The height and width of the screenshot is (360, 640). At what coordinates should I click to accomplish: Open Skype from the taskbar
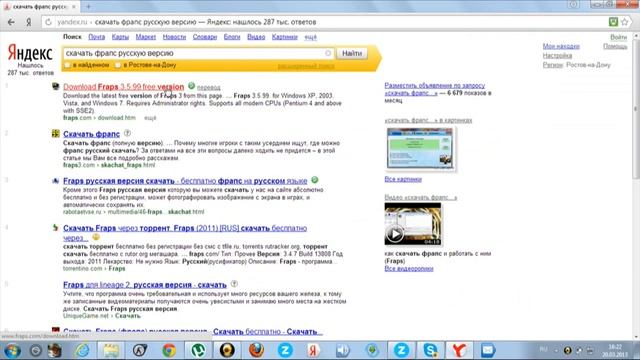[x=430, y=350]
